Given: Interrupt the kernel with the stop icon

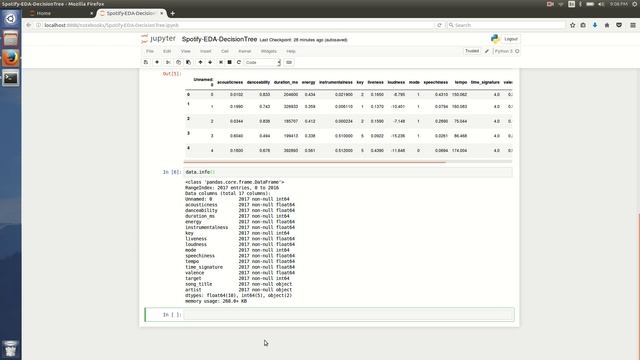Looking at the screenshot, I should tap(229, 62).
